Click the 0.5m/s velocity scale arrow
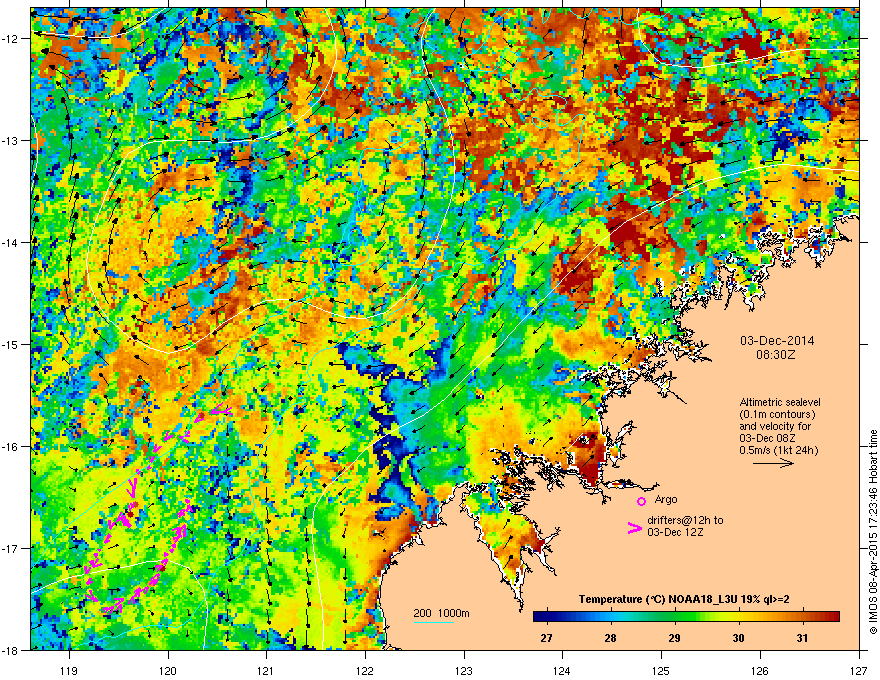 click(773, 463)
